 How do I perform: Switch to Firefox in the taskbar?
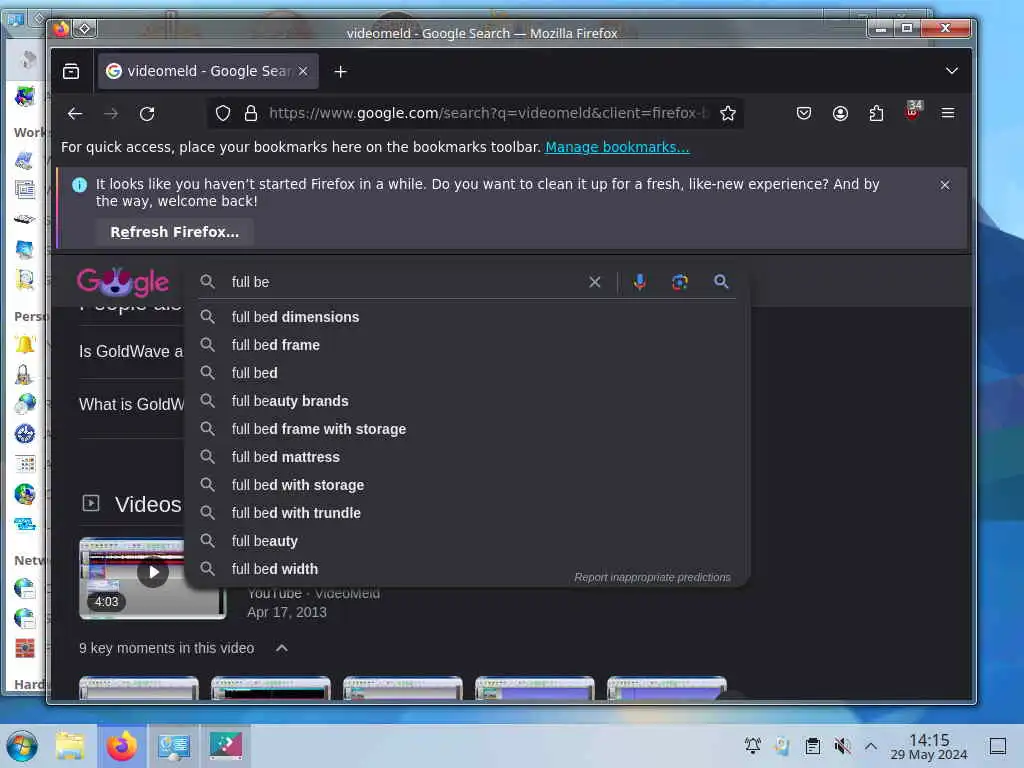(122, 746)
